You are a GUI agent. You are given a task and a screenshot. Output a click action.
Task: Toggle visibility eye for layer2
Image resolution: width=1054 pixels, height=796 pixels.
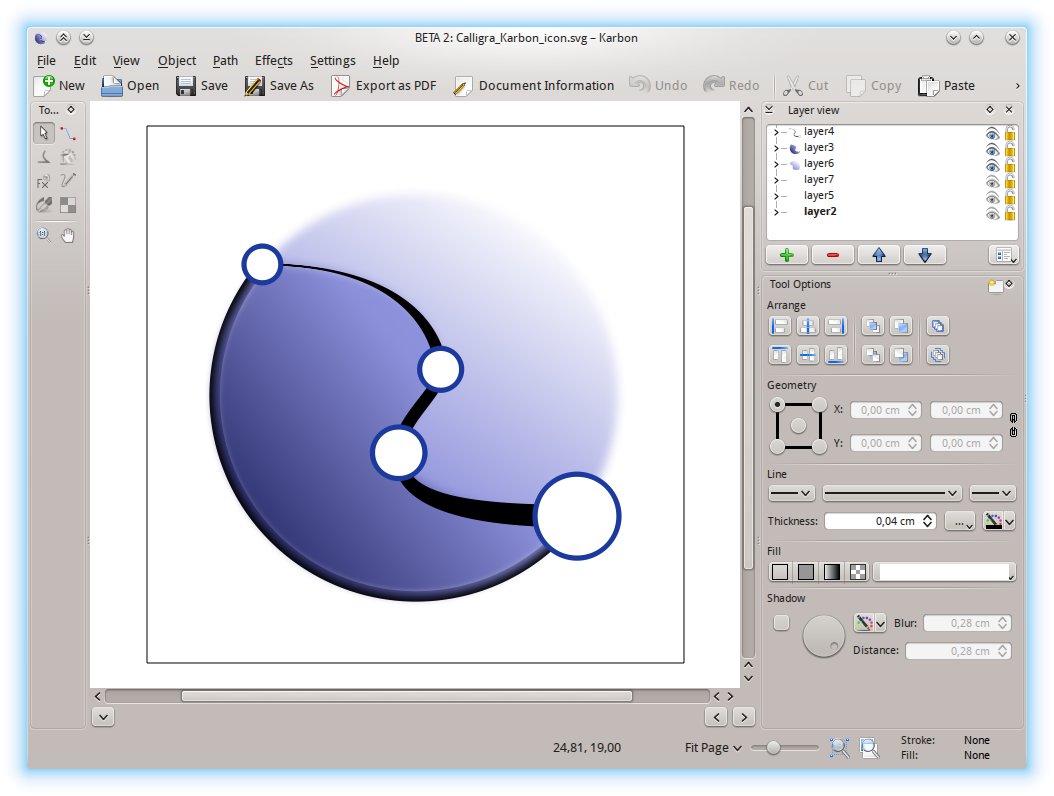(x=992, y=214)
